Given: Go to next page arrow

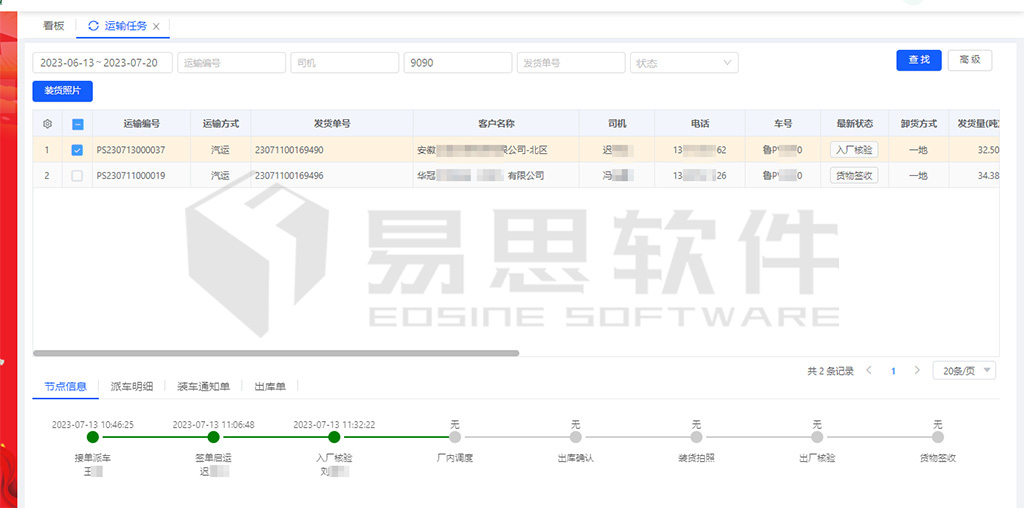Looking at the screenshot, I should (x=917, y=371).
